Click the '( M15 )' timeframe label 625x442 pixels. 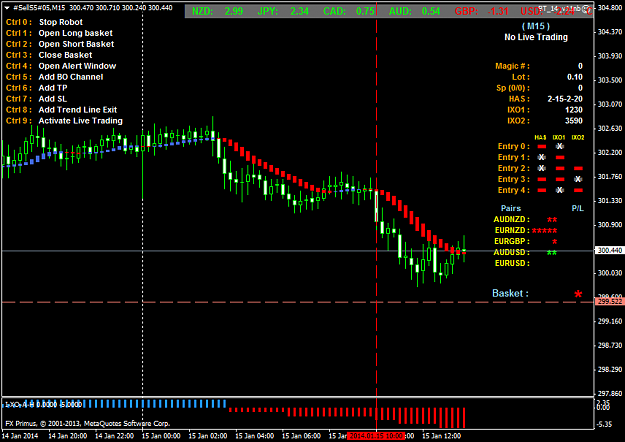coord(536,26)
